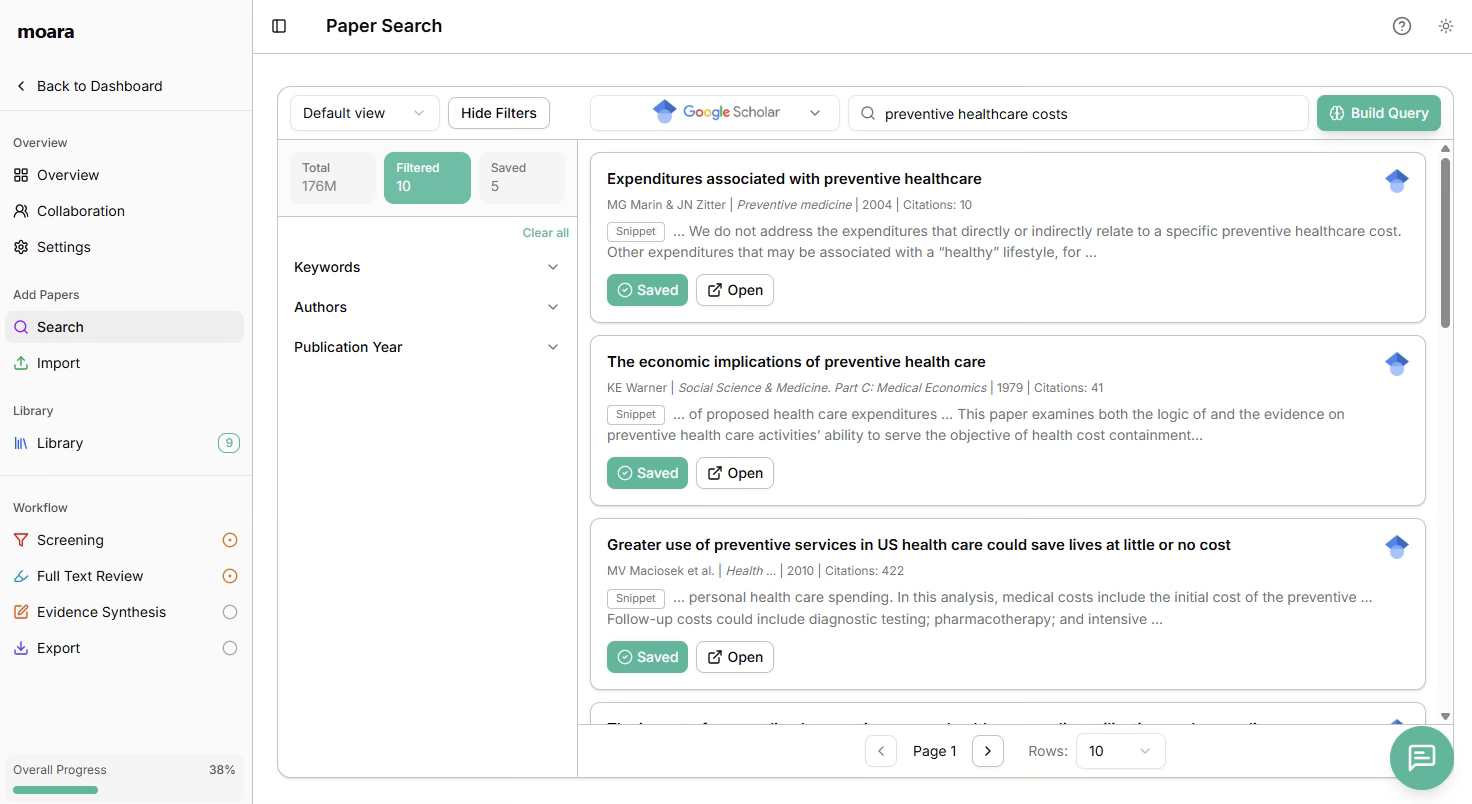1472x804 pixels.
Task: Open the Import papers icon
Action: 21,363
